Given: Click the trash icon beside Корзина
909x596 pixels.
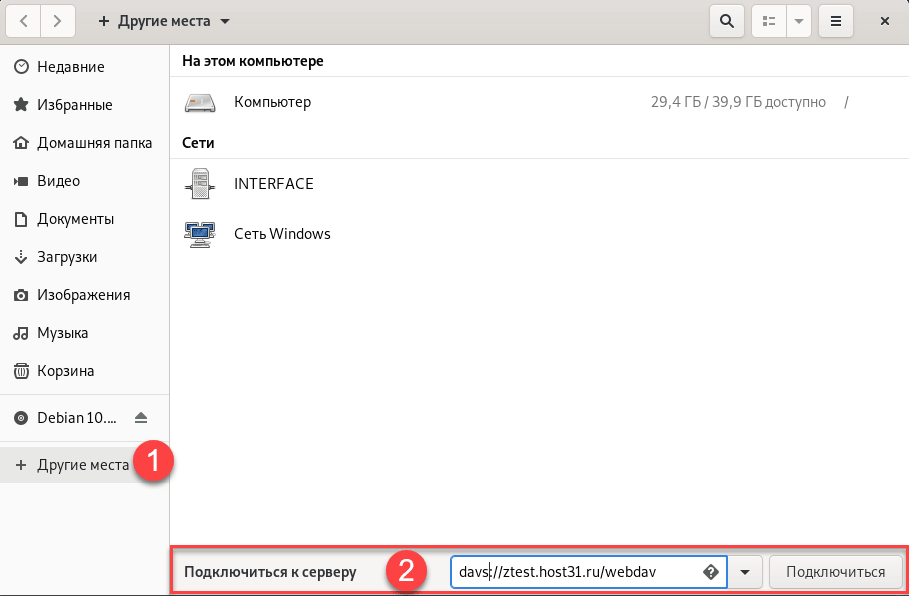Looking at the screenshot, I should tap(21, 371).
